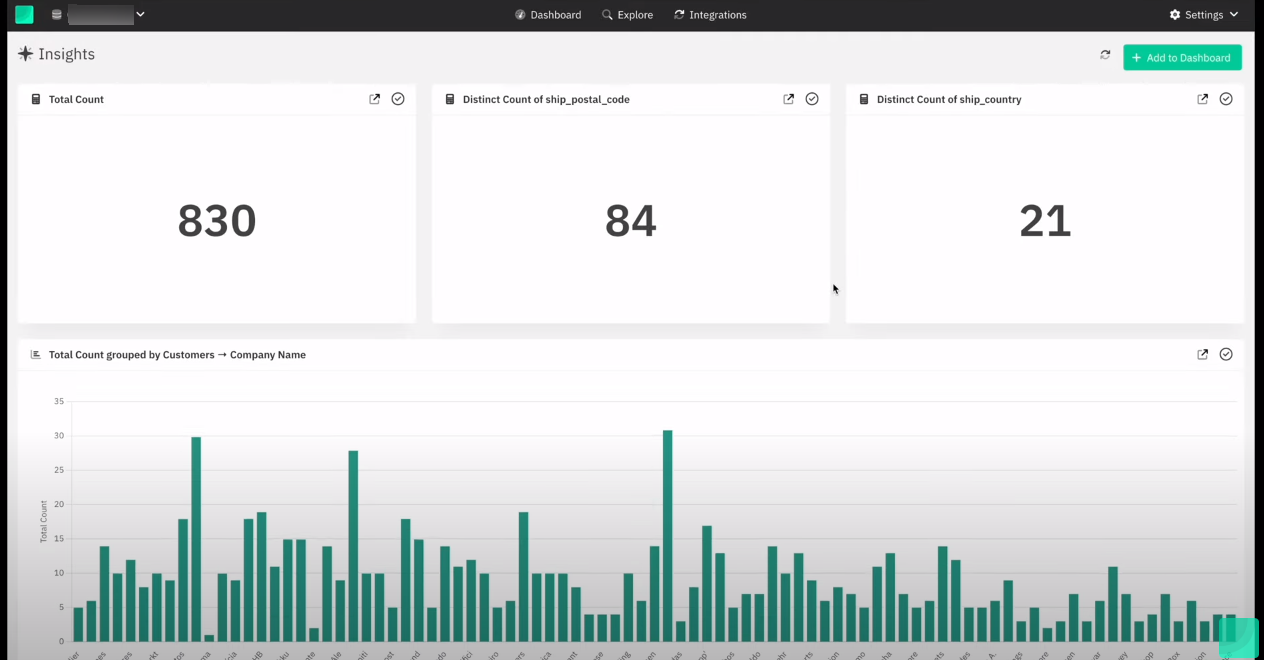1264x660 pixels.
Task: Click the sparkle icon beside Insights heading
Action: (25, 54)
